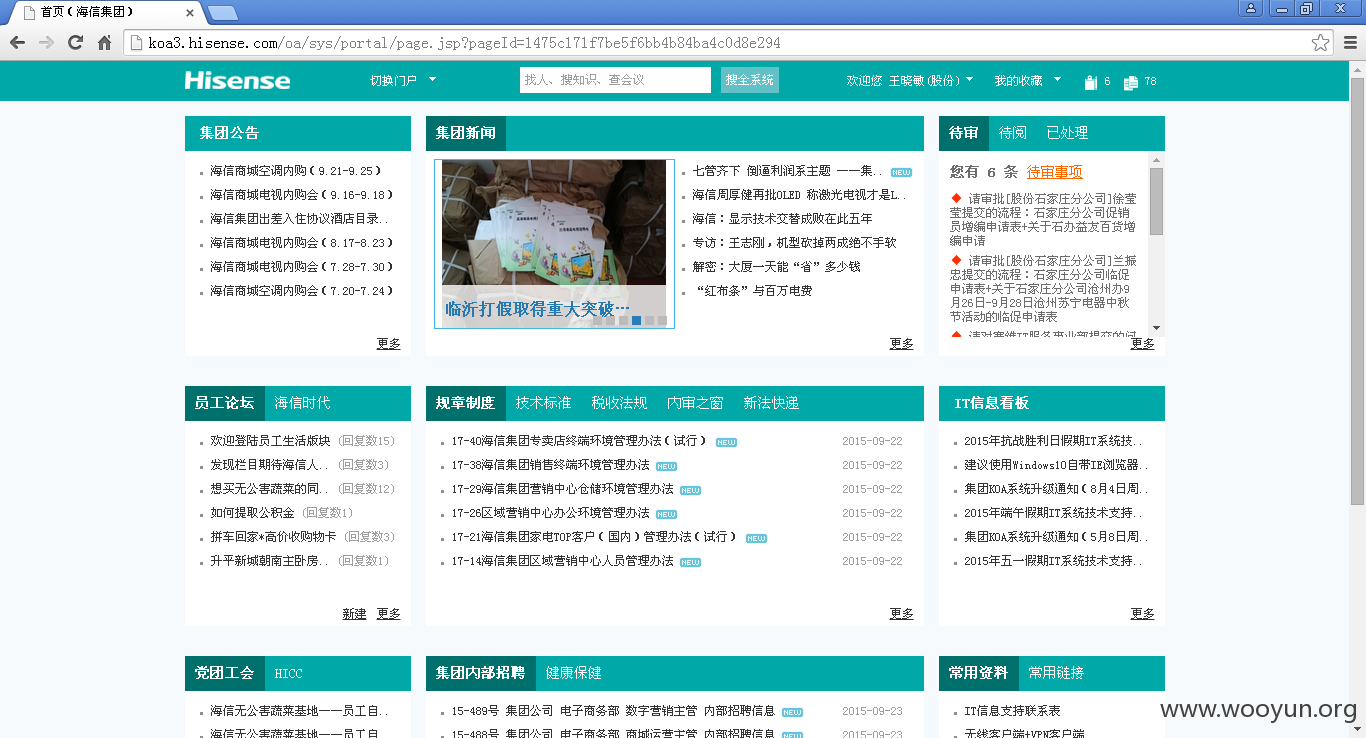Click the Chrome user profile icon
This screenshot has height=738, width=1366.
pyautogui.click(x=1251, y=9)
